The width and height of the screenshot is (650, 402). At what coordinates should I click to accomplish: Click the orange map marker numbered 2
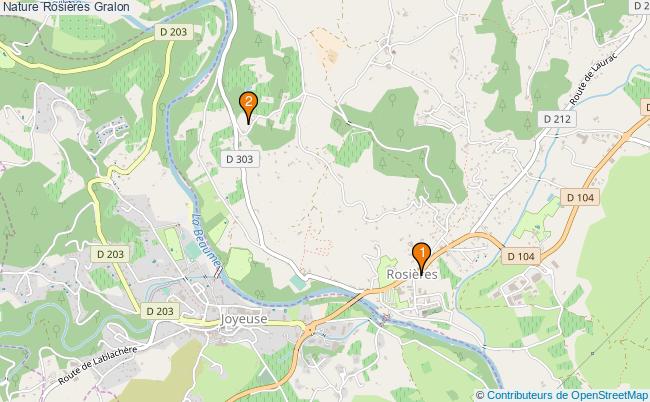coord(248,107)
